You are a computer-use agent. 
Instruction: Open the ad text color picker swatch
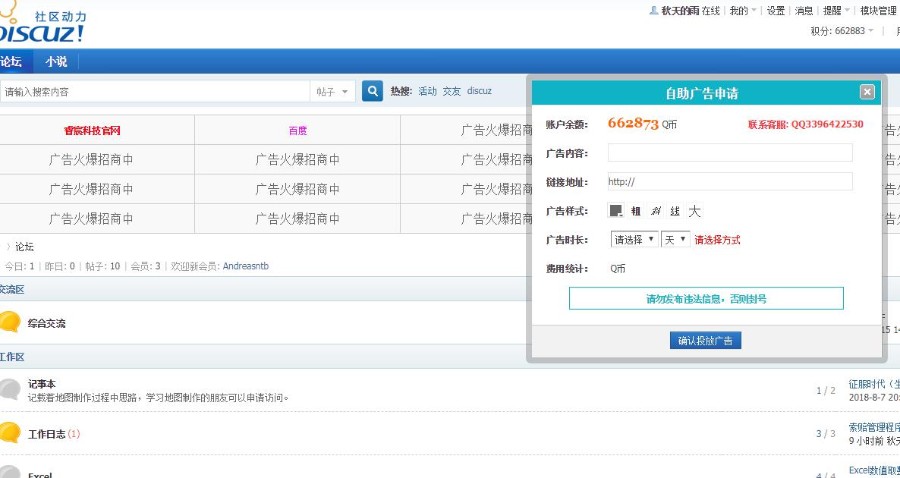[616, 211]
